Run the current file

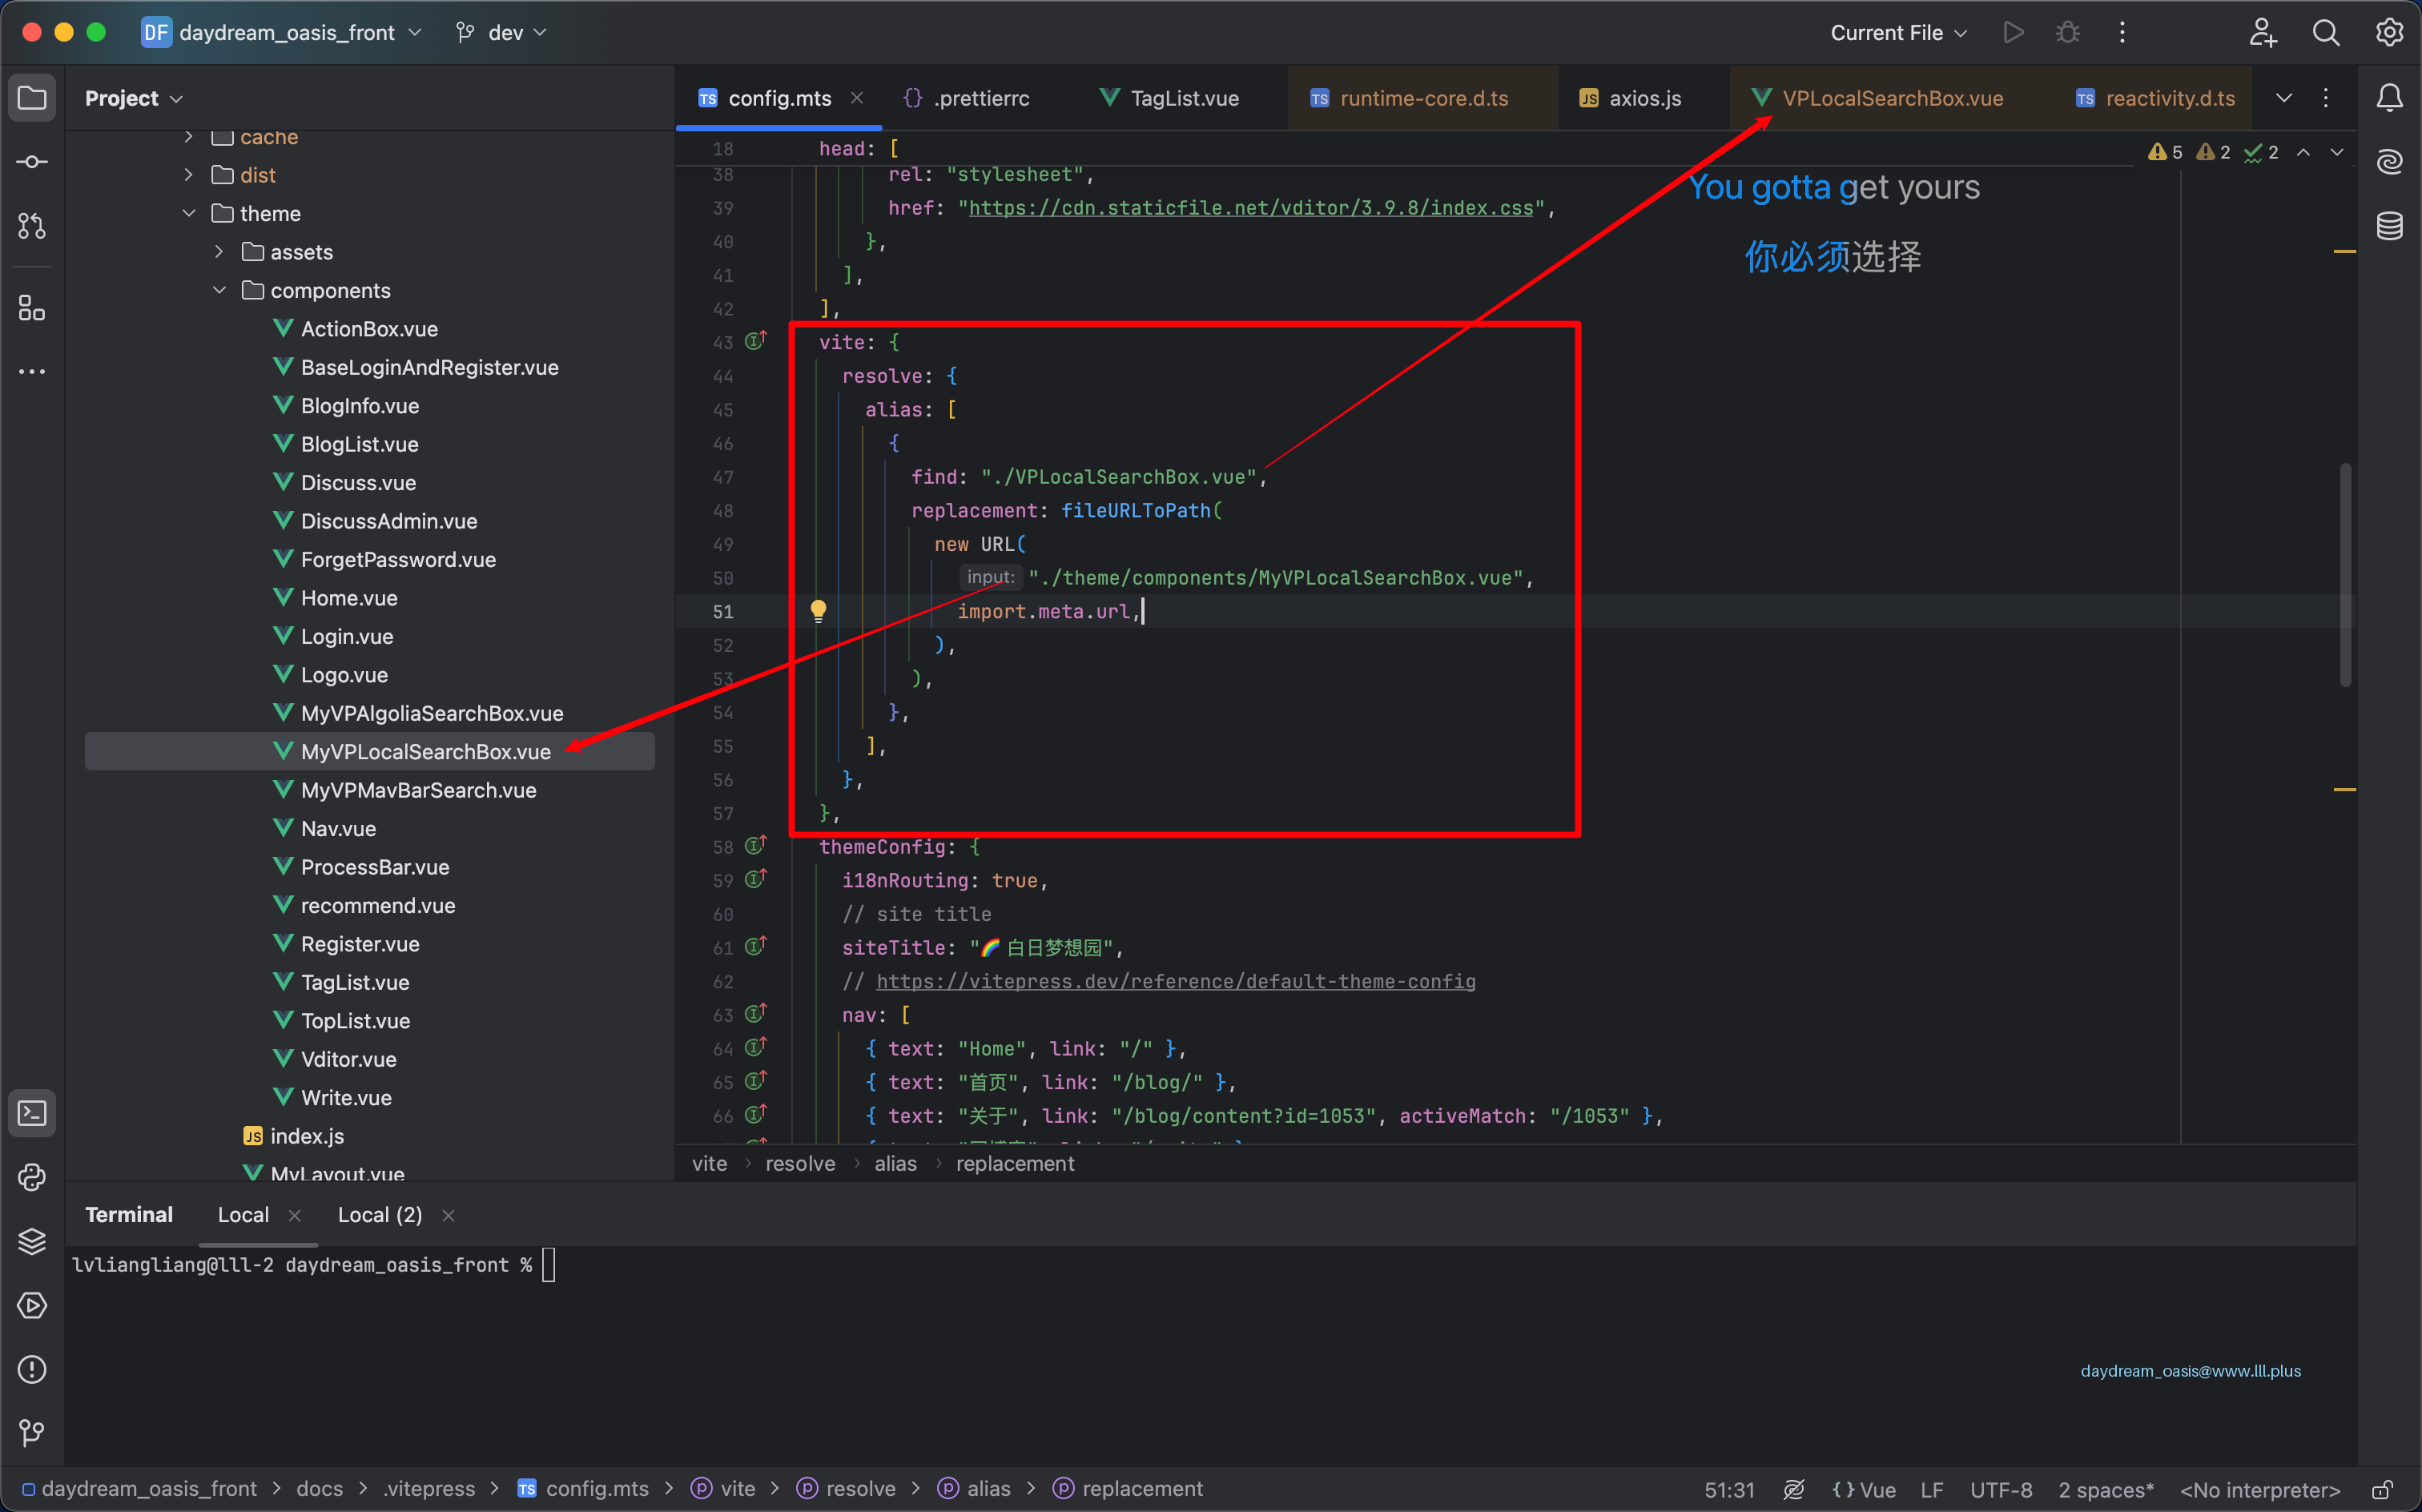(x=2014, y=32)
